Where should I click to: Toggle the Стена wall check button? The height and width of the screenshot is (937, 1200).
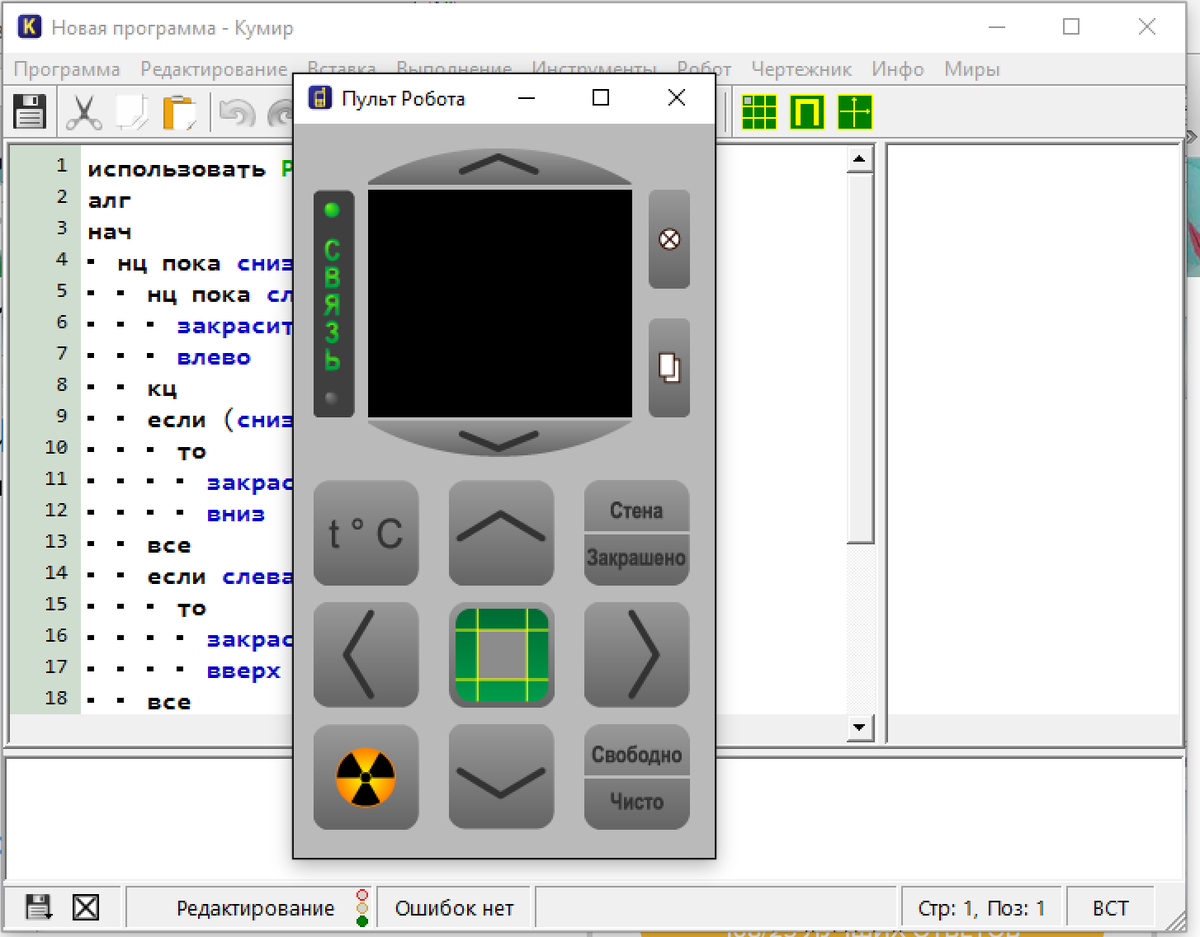pyautogui.click(x=636, y=510)
